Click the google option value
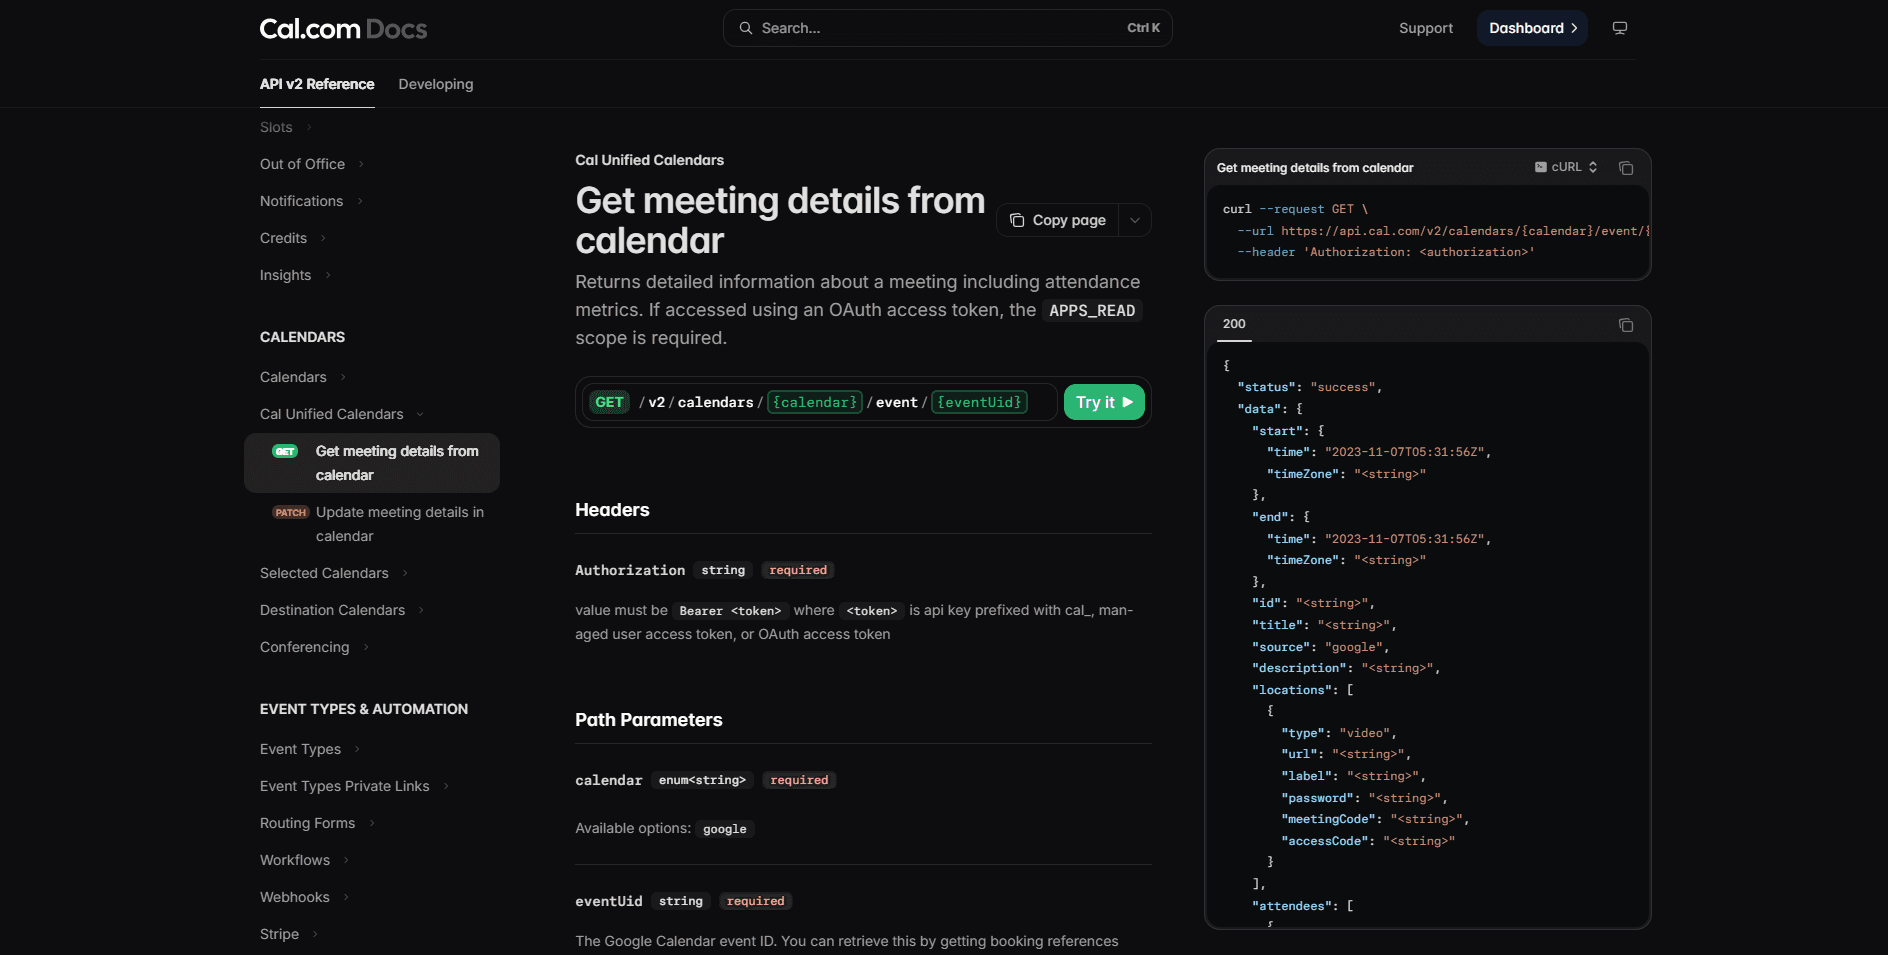1888x955 pixels. pos(725,829)
